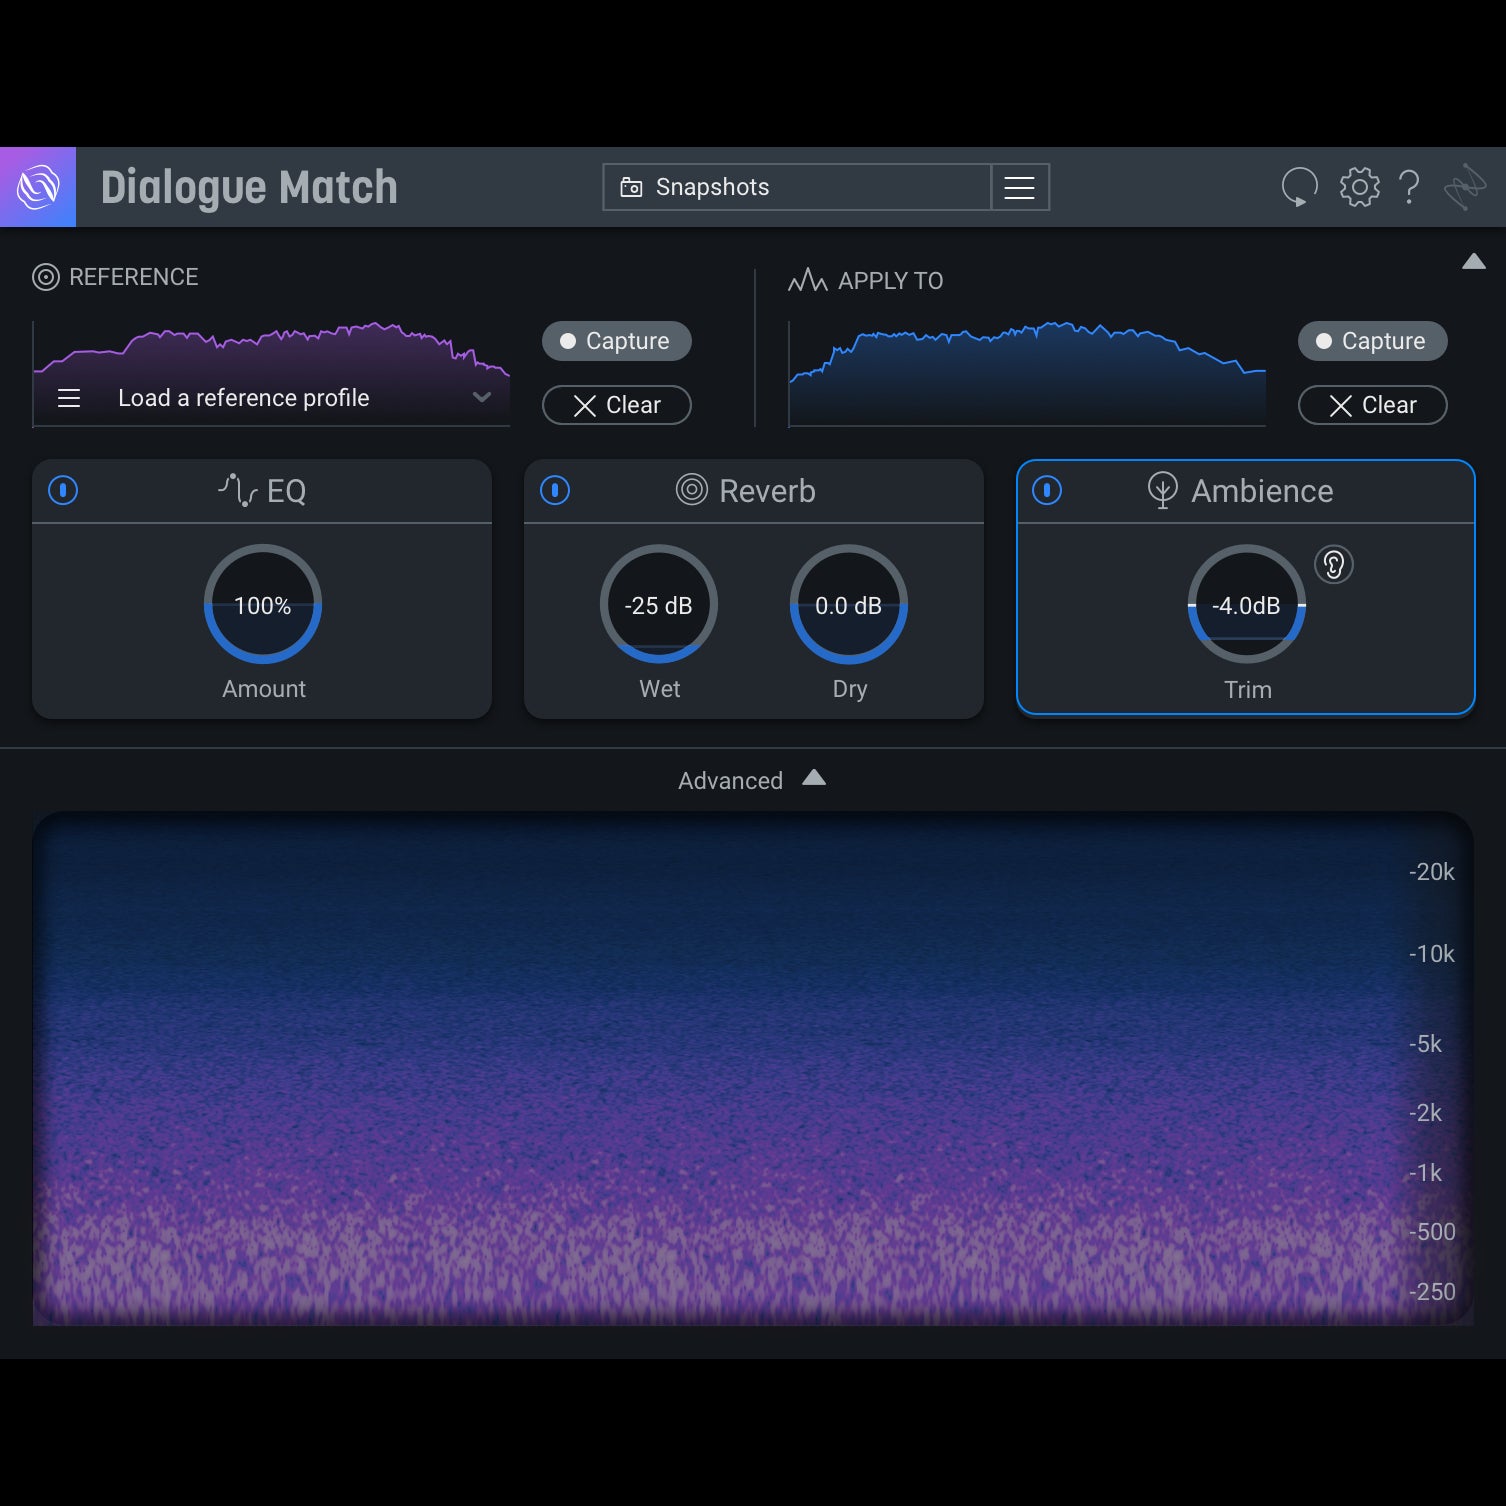Click the -10k frequency label

pos(1431,954)
